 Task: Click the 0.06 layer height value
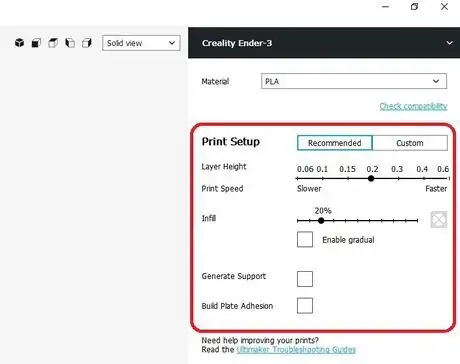[x=305, y=169]
